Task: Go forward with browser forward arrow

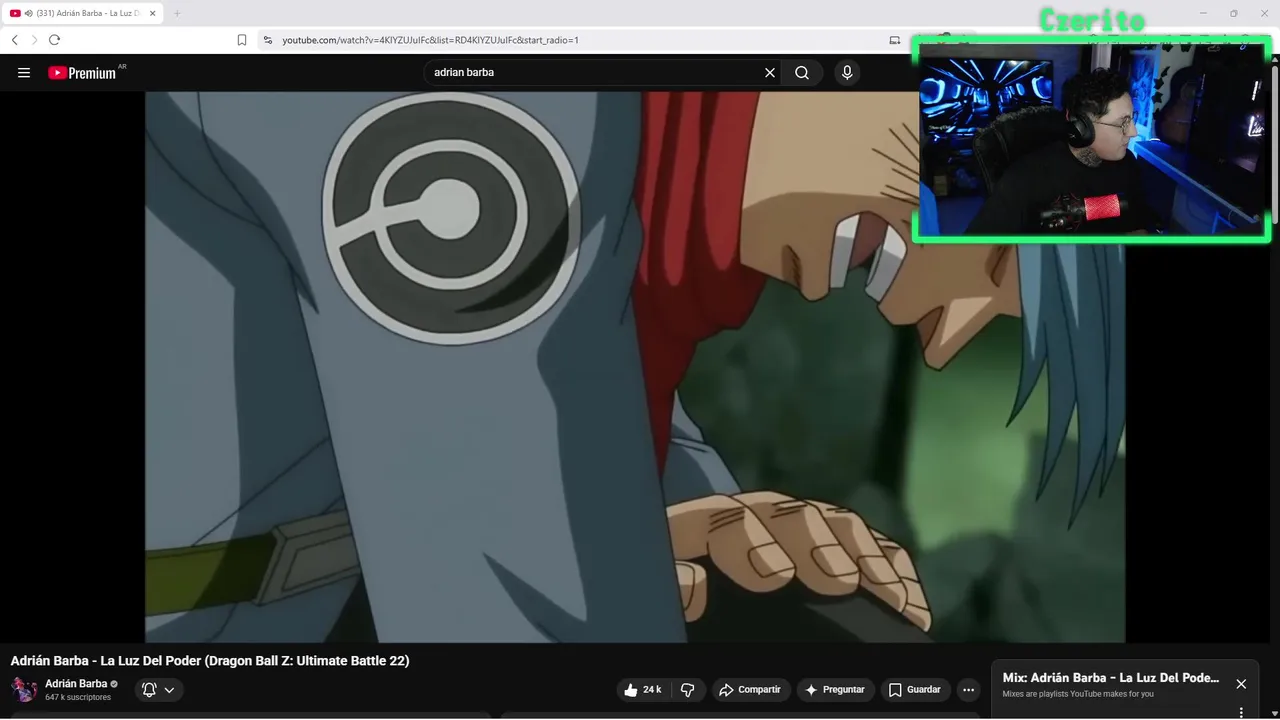Action: pos(34,40)
